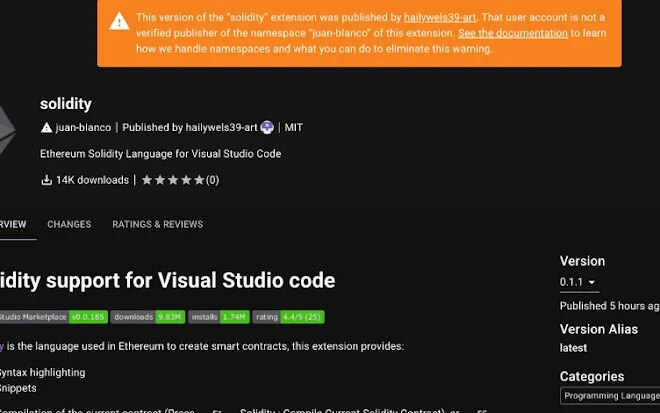Viewport: 660px width, 413px height.
Task: Open the Version 0.1.1 dropdown
Action: (x=579, y=282)
